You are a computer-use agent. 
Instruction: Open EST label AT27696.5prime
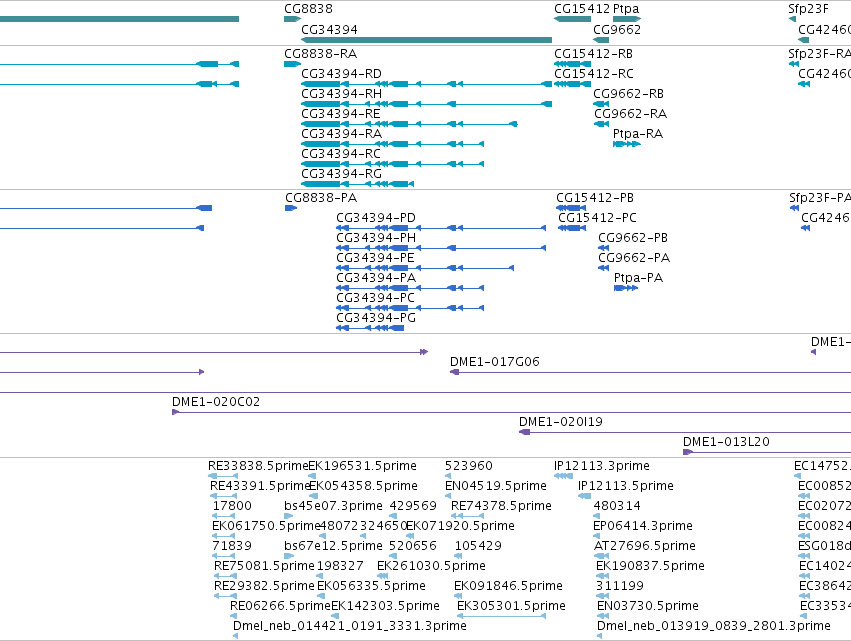645,547
